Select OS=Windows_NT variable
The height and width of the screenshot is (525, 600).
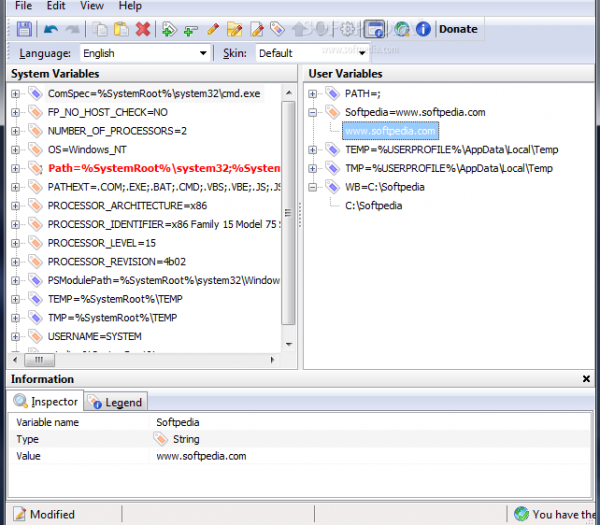coord(87,150)
